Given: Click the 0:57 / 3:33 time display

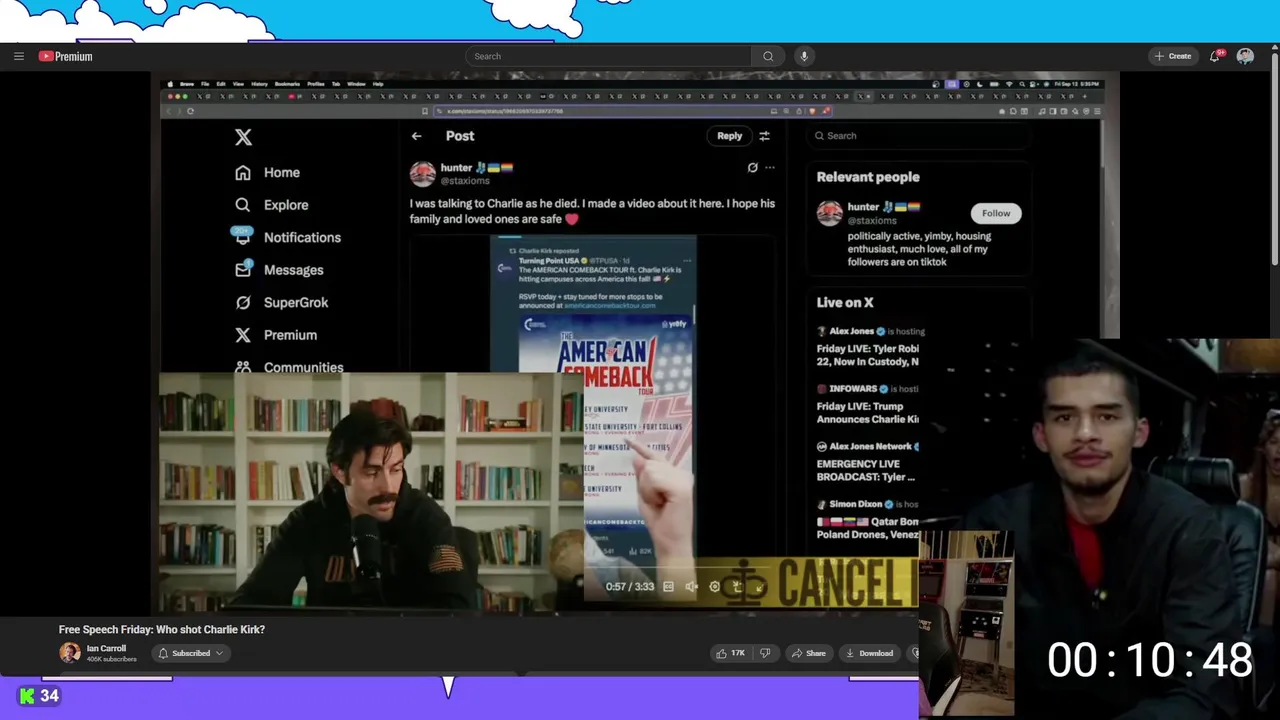Looking at the screenshot, I should coord(629,587).
